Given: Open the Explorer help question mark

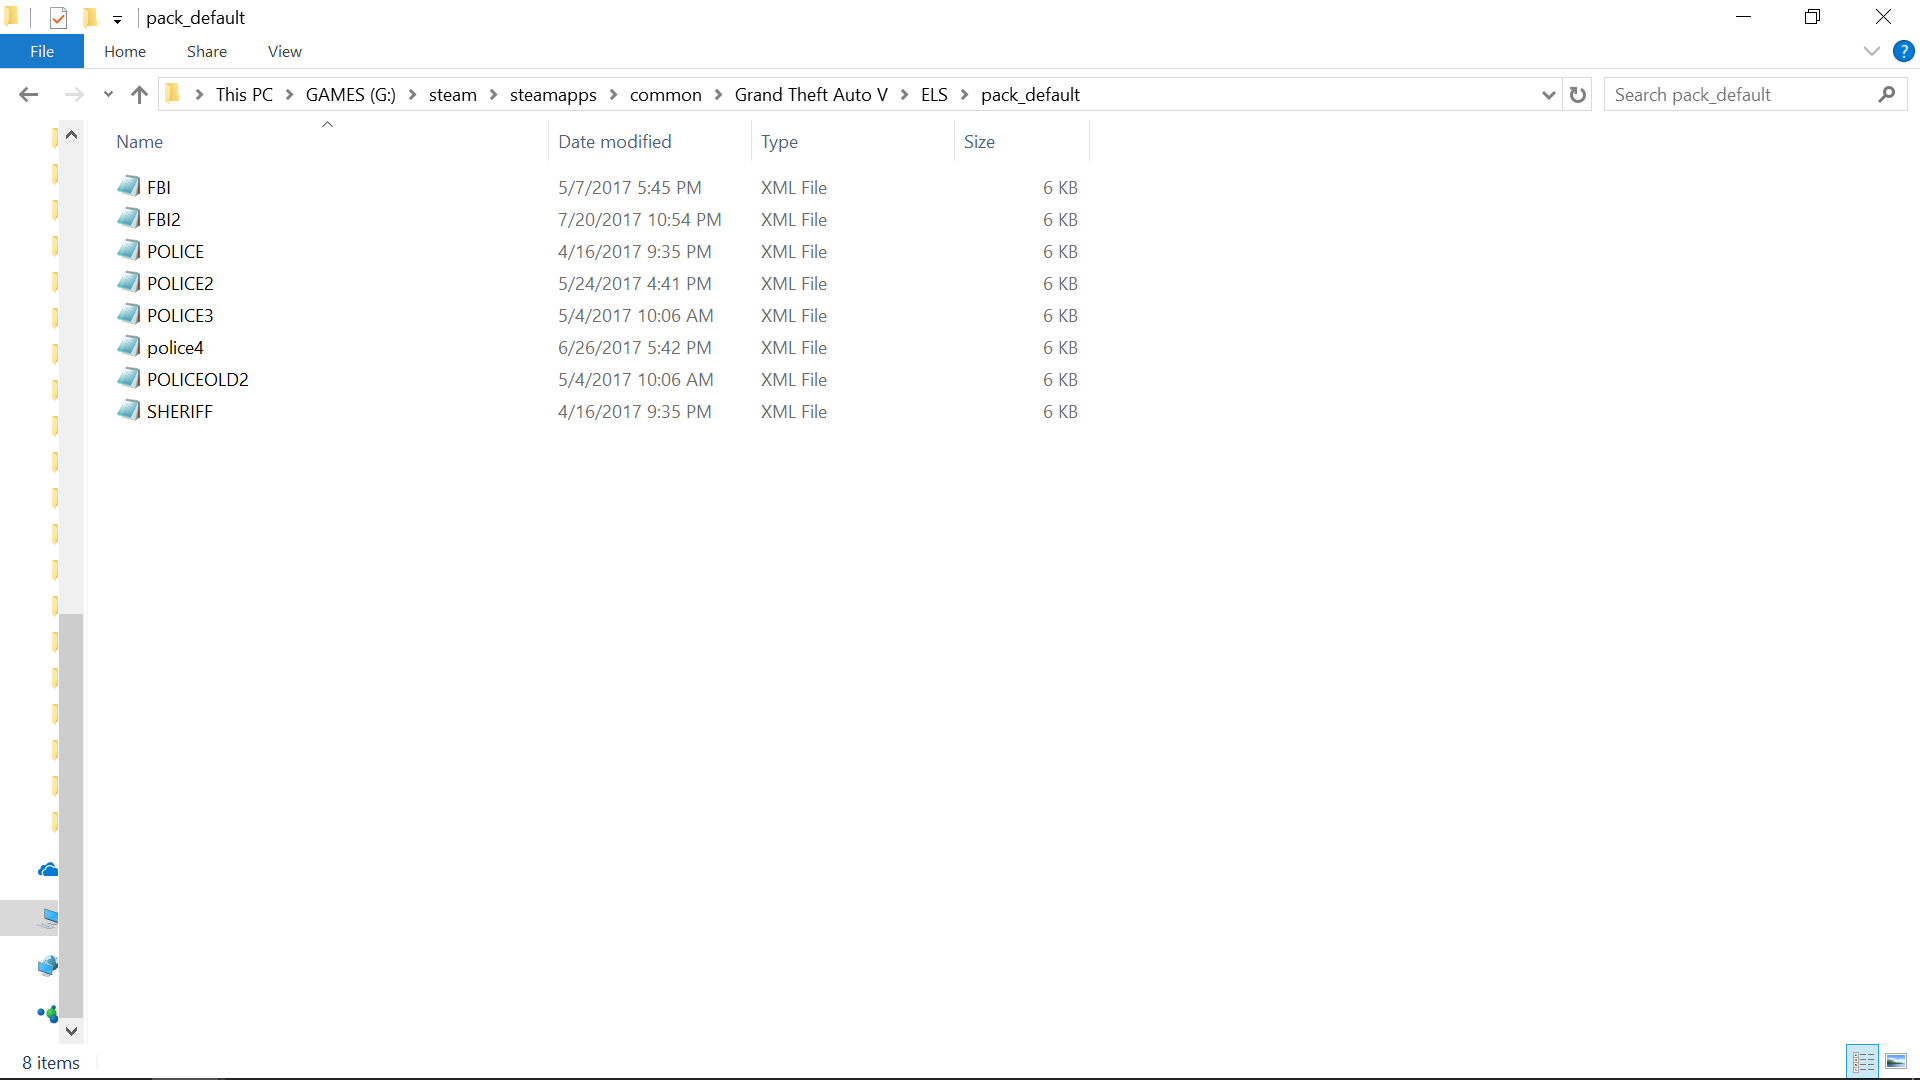Looking at the screenshot, I should [1903, 51].
